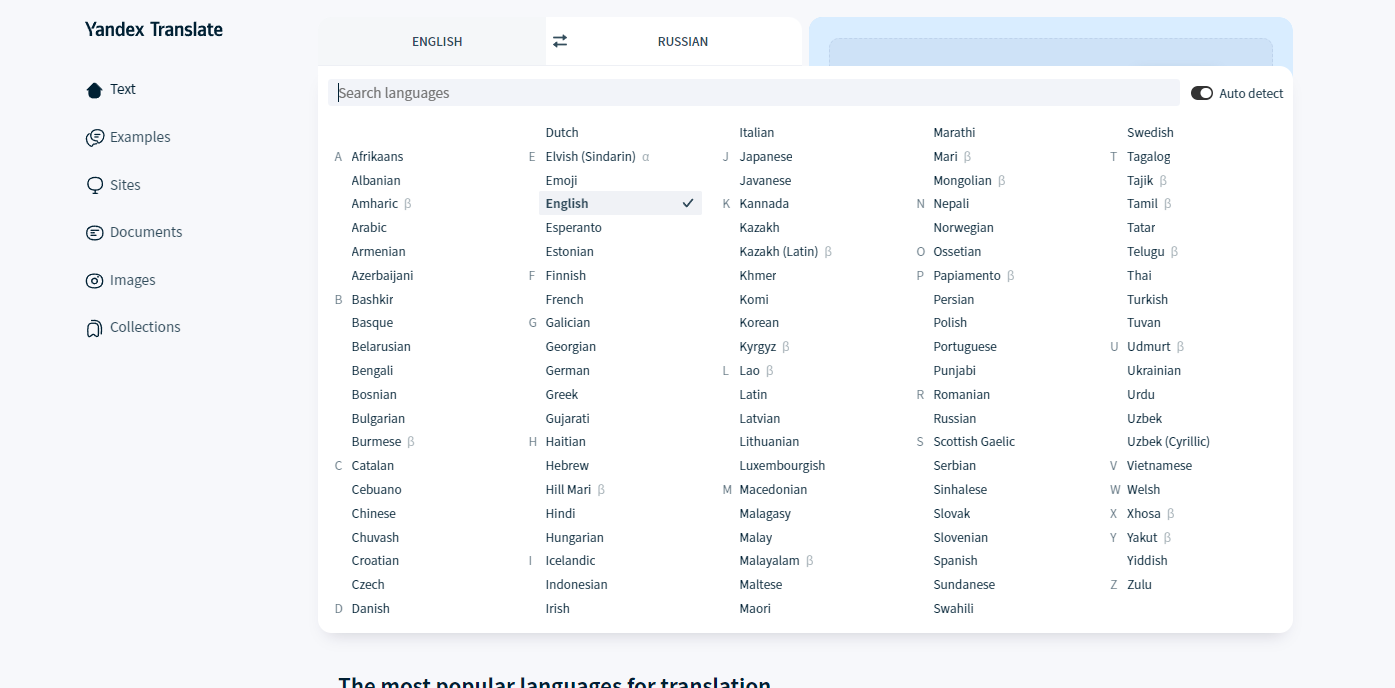Select Afrikaans from the list
This screenshot has height=688, width=1395.
pyautogui.click(x=377, y=157)
